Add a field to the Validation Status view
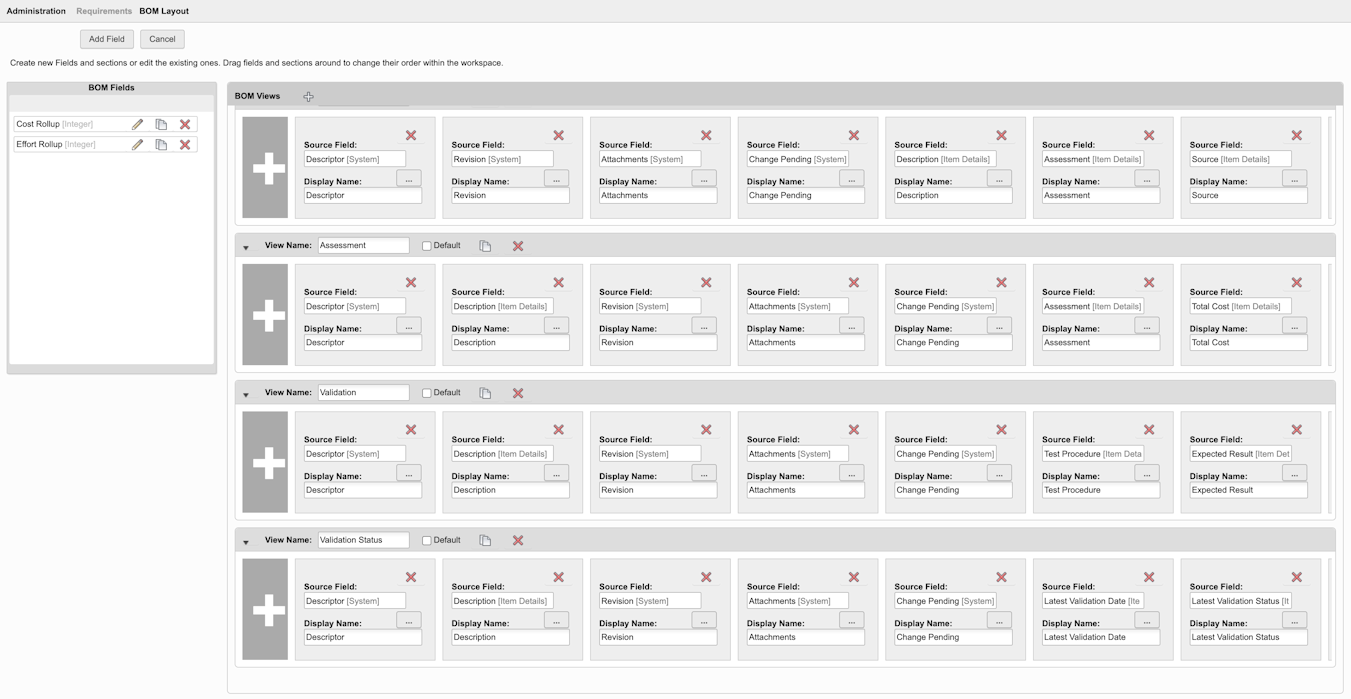The width and height of the screenshot is (1351, 699). pos(265,609)
